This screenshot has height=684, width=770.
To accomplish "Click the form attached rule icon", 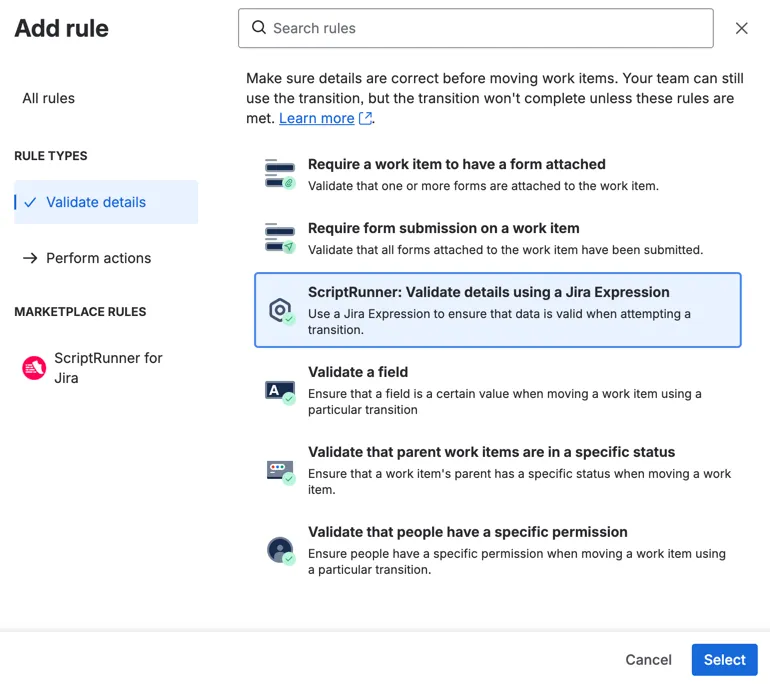I will (280, 174).
